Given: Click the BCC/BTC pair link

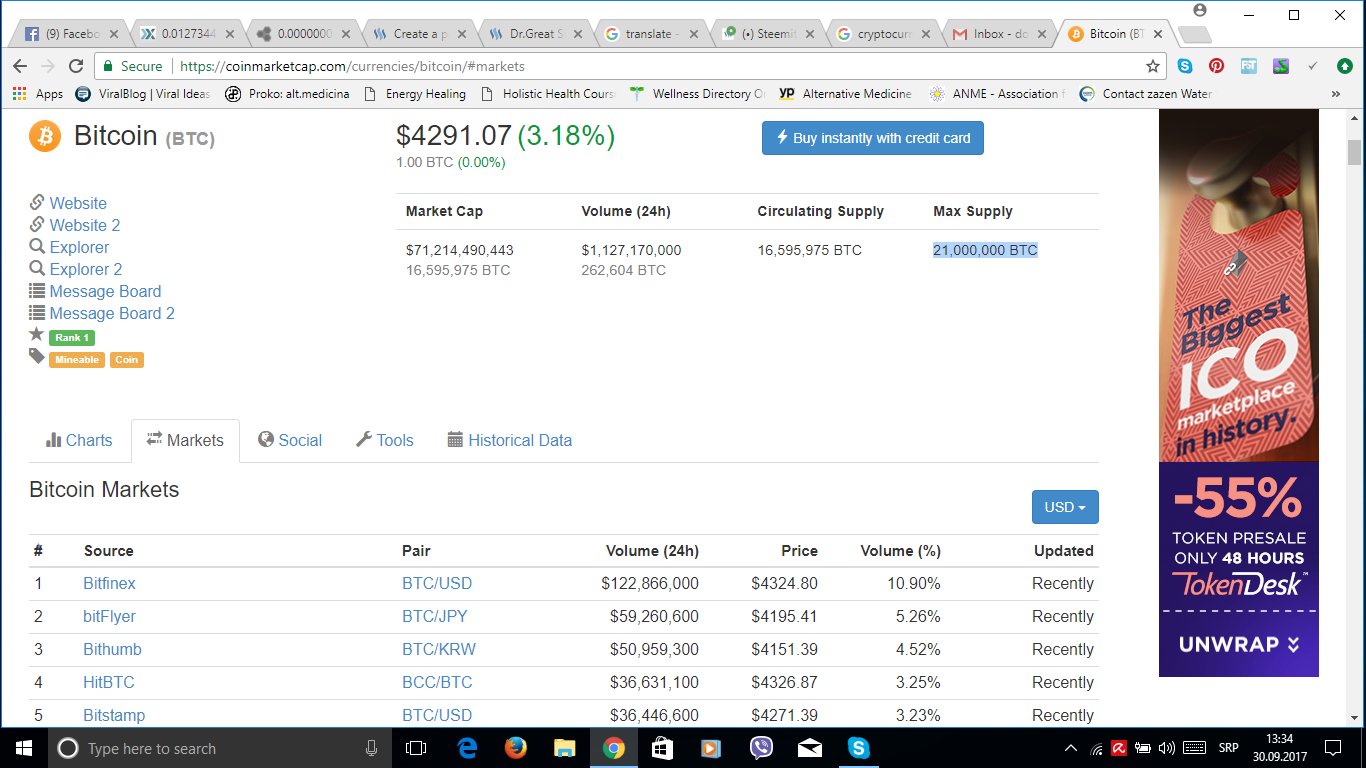Looking at the screenshot, I should [437, 682].
